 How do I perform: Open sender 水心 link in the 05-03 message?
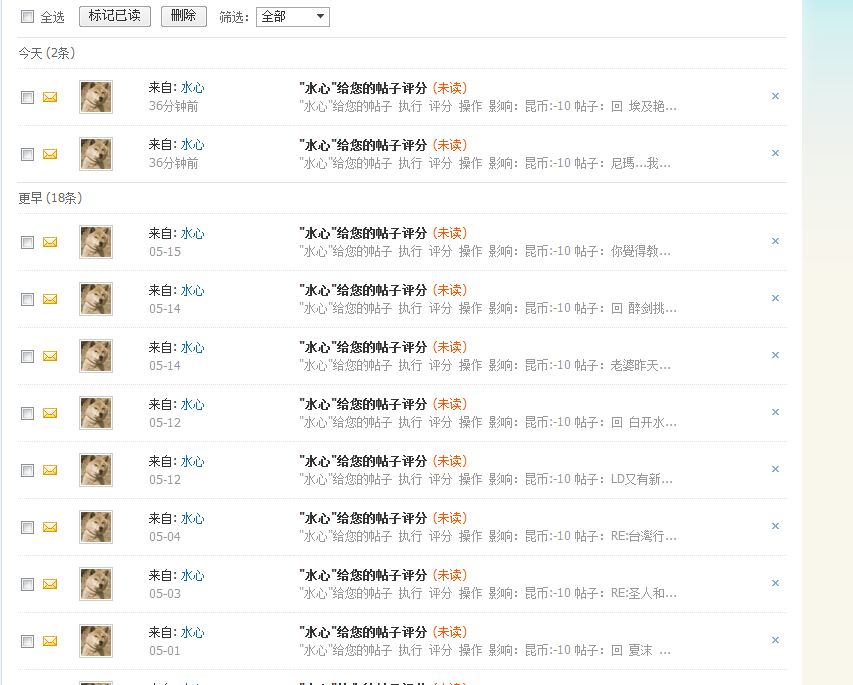(193, 576)
